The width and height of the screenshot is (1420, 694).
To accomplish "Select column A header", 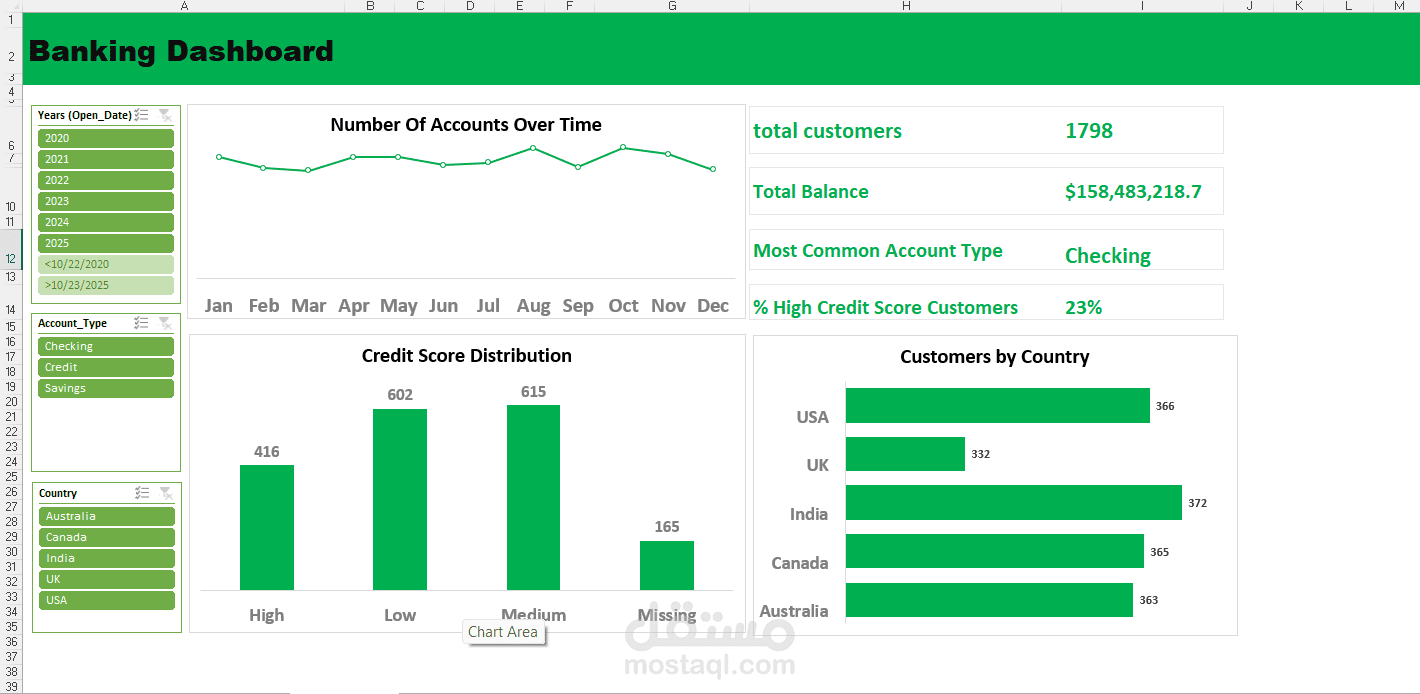I will (x=184, y=6).
